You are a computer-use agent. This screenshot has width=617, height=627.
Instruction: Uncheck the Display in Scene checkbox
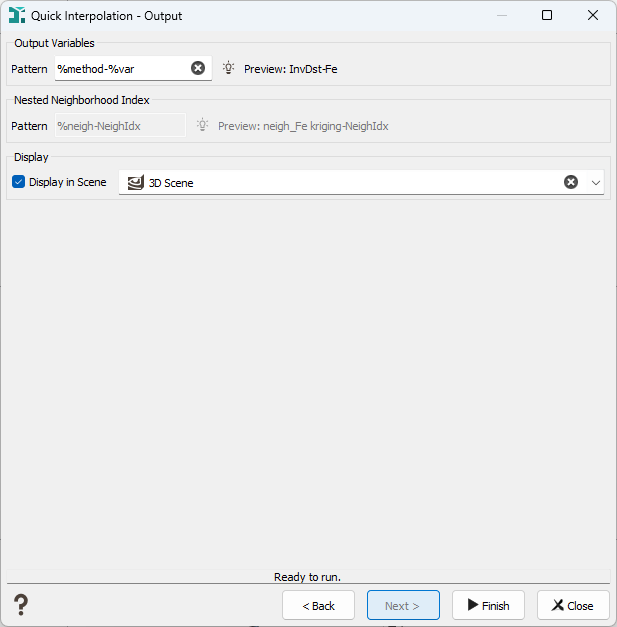[18, 182]
